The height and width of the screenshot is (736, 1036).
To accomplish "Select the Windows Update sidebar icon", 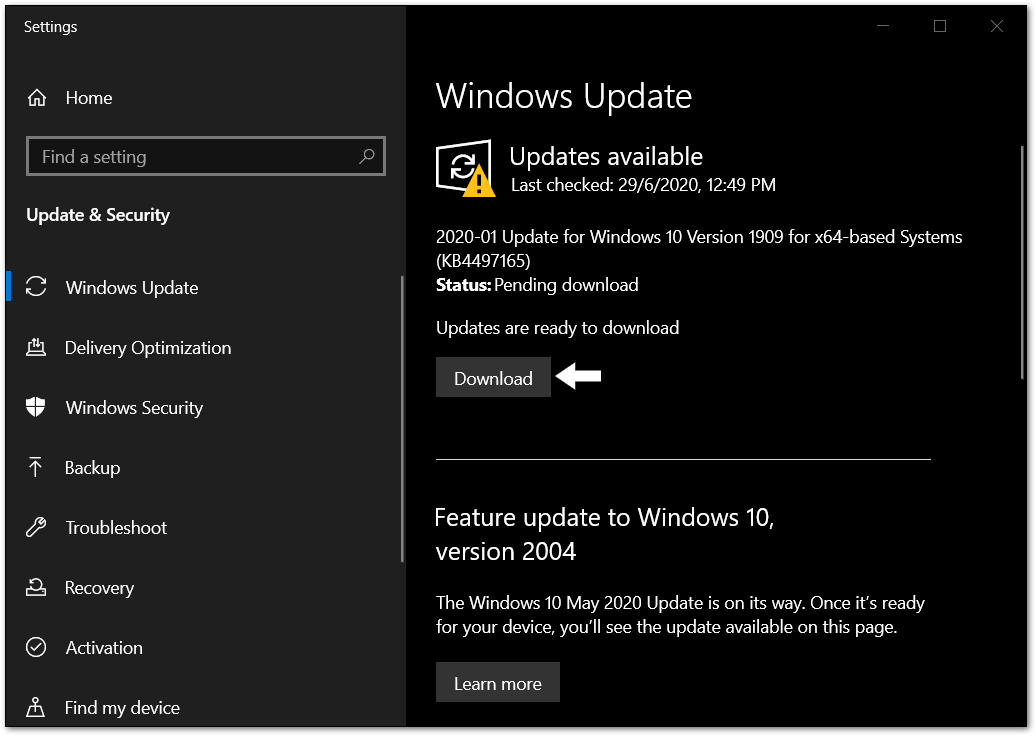I will [x=37, y=287].
